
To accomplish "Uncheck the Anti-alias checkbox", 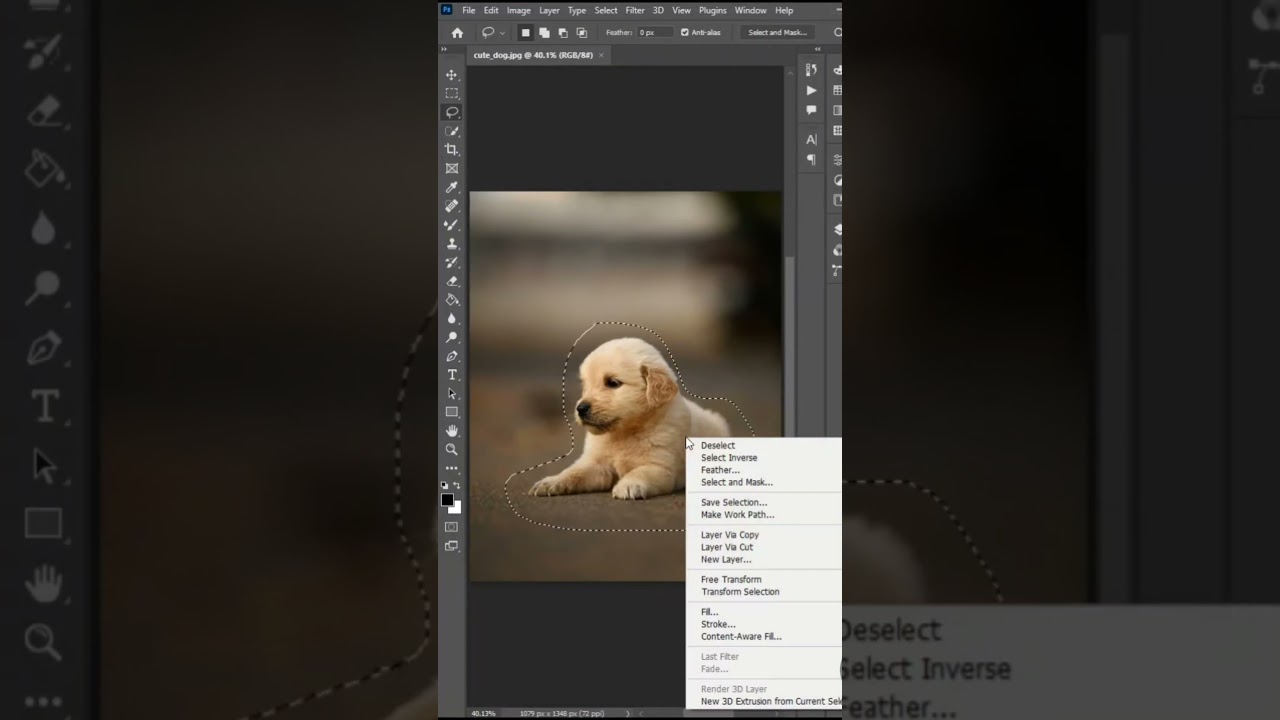I will coord(685,32).
